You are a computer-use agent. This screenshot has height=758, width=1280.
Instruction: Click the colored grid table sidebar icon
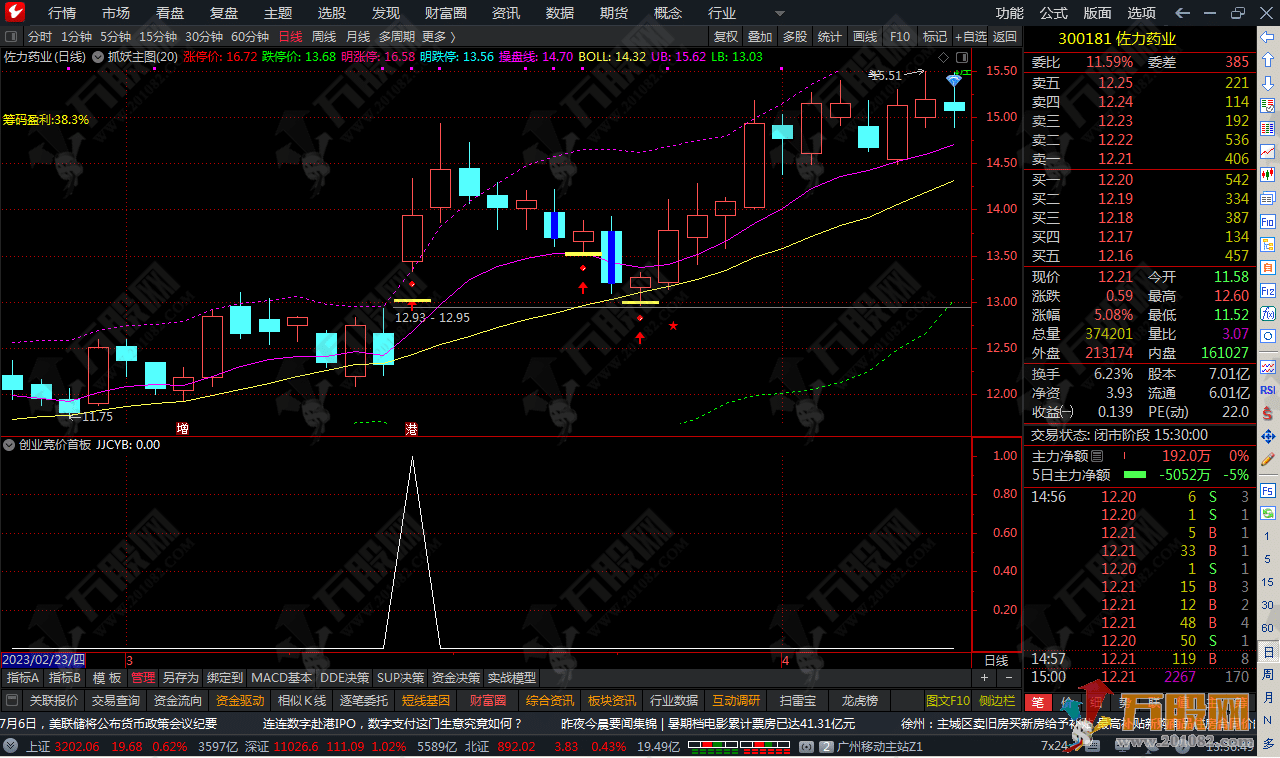tap(1267, 128)
